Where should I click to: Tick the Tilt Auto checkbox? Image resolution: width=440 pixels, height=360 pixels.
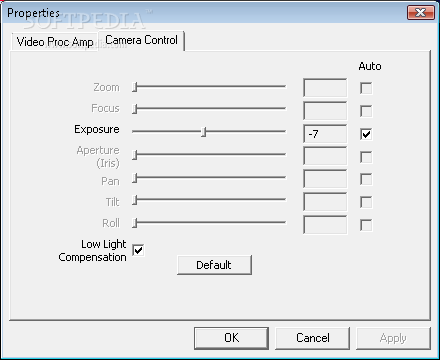pyautogui.click(x=366, y=202)
